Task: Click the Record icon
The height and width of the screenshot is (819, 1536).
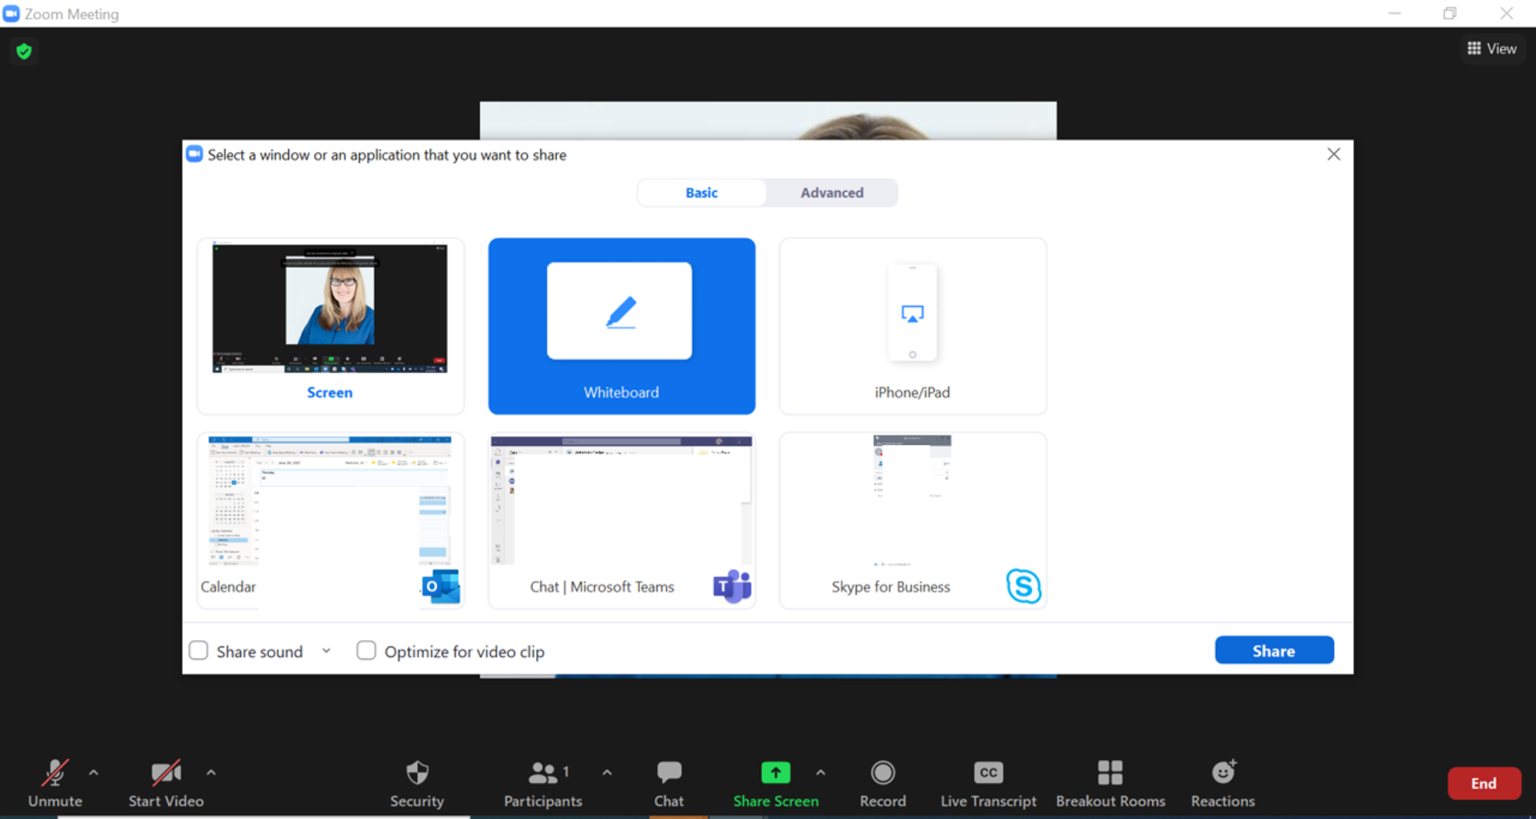Action: [882, 771]
